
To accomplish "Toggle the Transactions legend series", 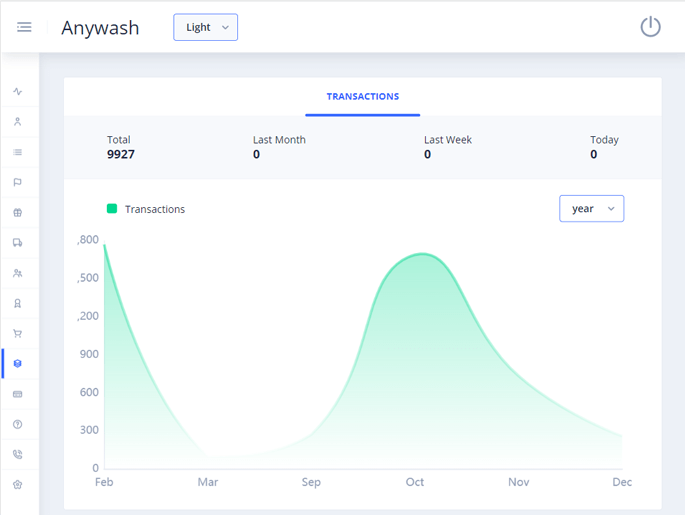I will (x=146, y=209).
